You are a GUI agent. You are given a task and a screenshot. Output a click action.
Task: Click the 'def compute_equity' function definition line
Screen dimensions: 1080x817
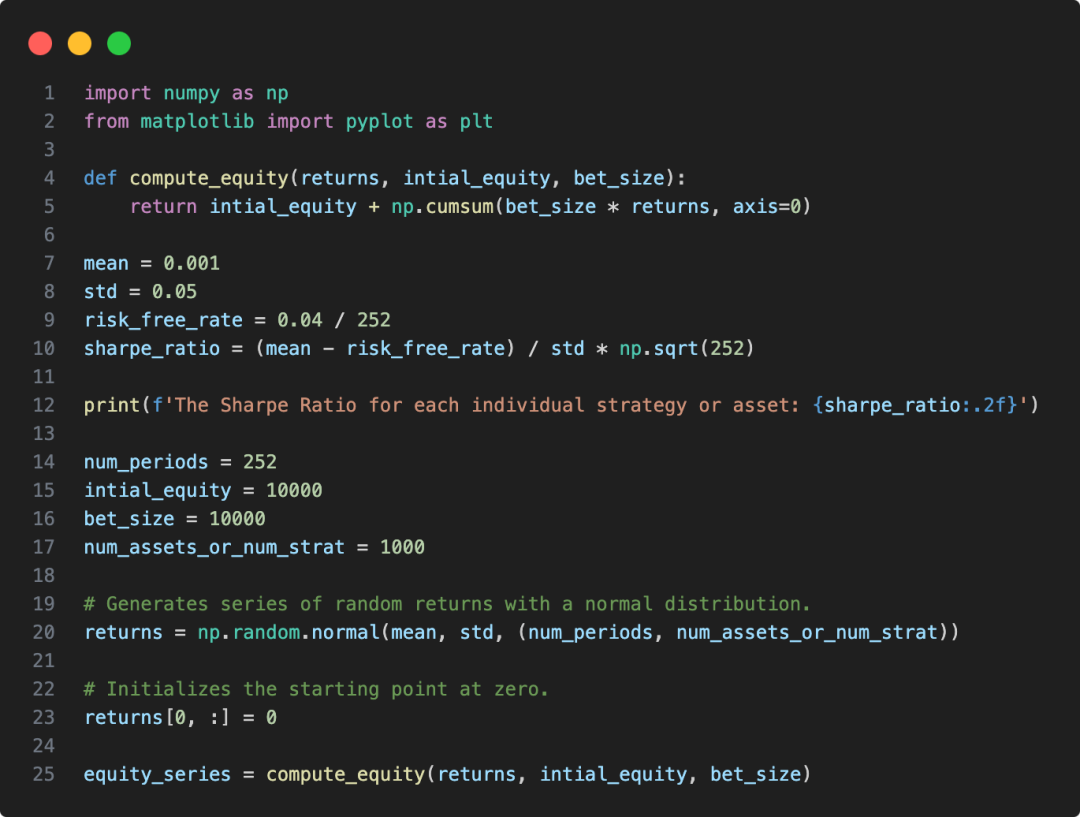click(x=384, y=178)
